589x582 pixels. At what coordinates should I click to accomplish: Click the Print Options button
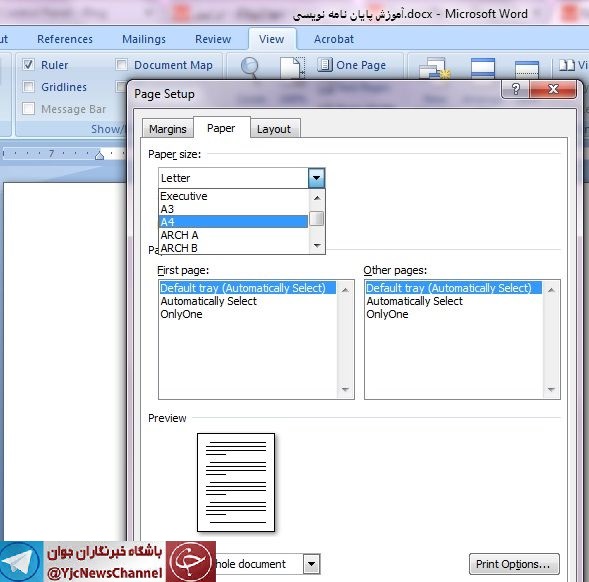[514, 564]
